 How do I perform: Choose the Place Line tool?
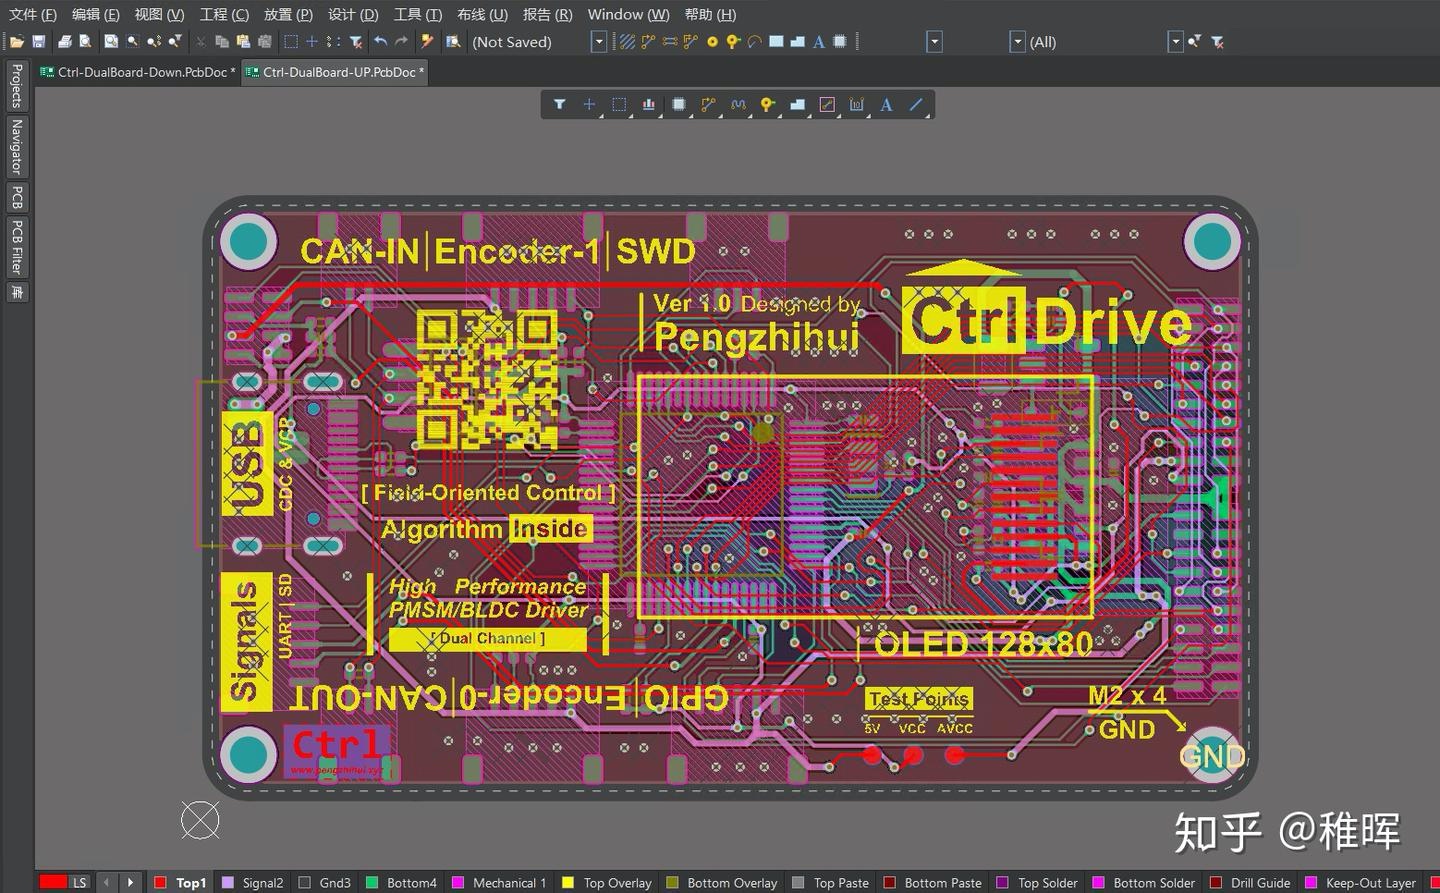coord(915,104)
